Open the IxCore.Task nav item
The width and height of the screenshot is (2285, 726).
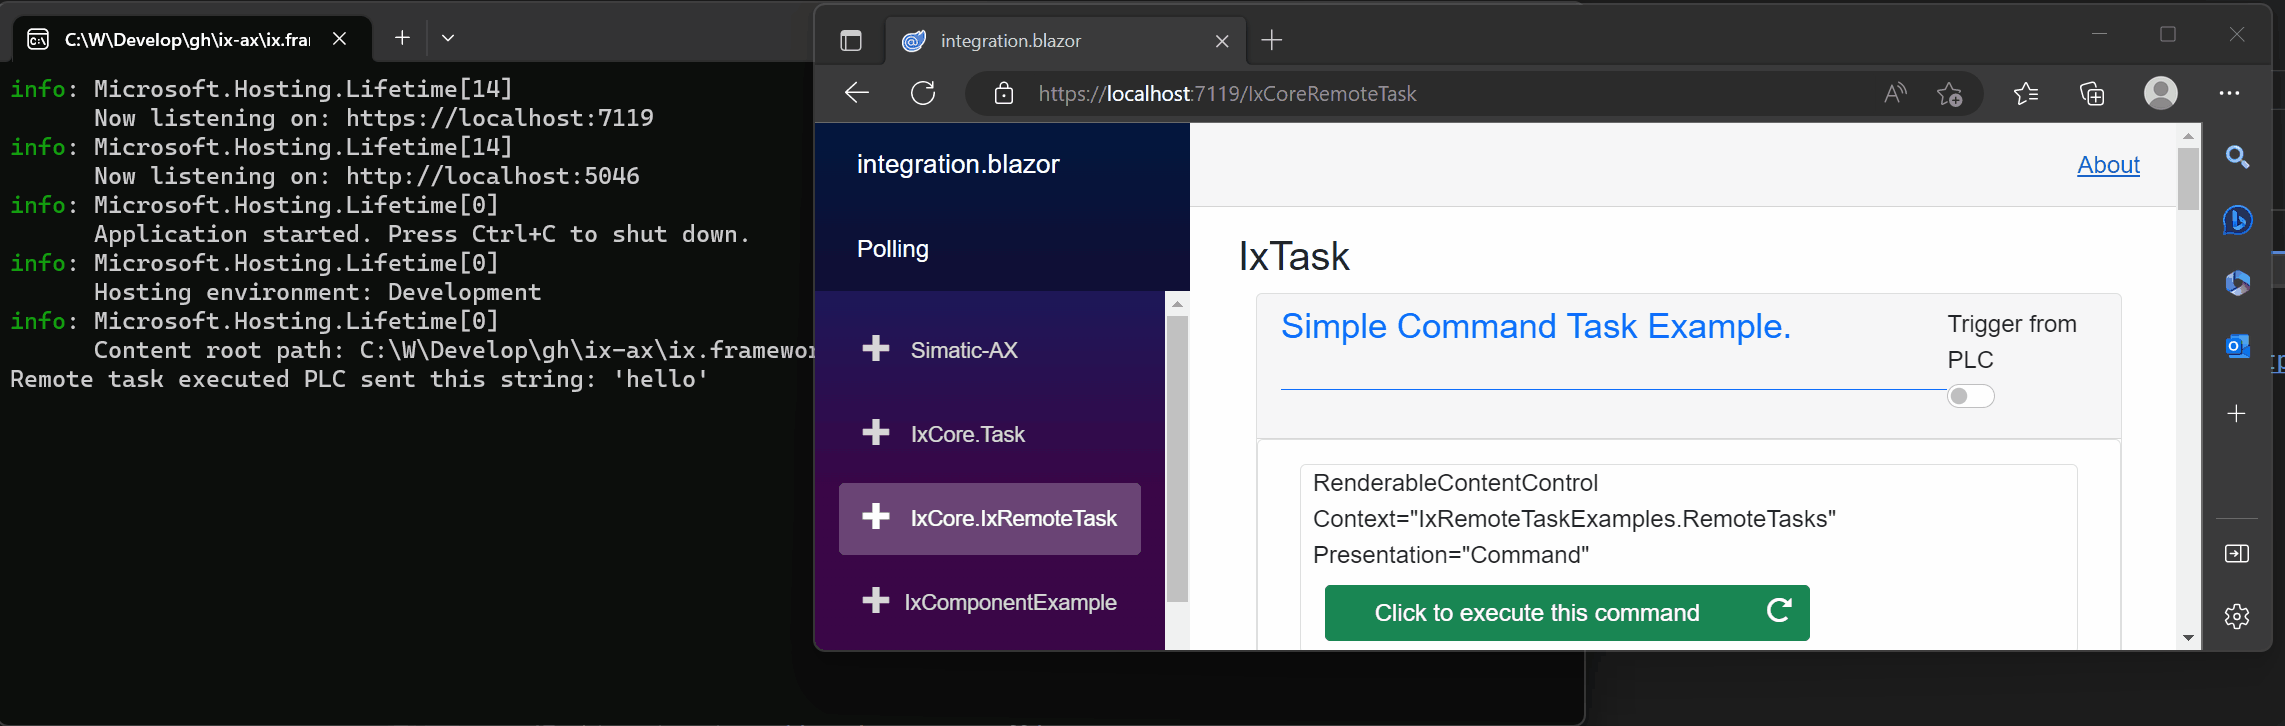pos(990,434)
